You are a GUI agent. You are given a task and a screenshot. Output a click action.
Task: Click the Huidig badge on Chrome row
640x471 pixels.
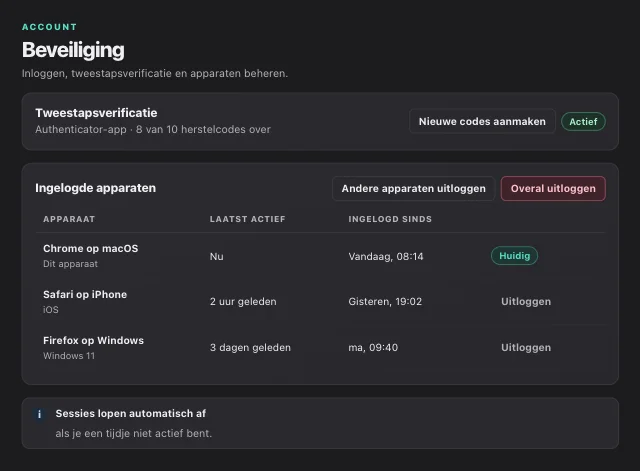[514, 256]
